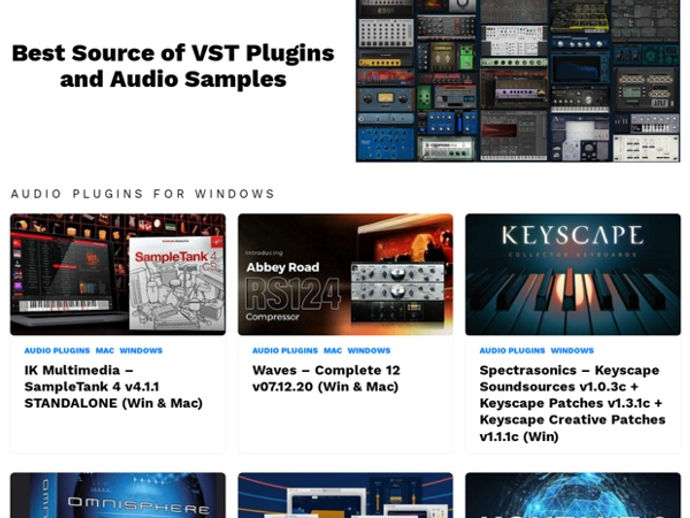Click the Best Source of VST Plugins headline
The image size is (690, 518).
(x=173, y=66)
